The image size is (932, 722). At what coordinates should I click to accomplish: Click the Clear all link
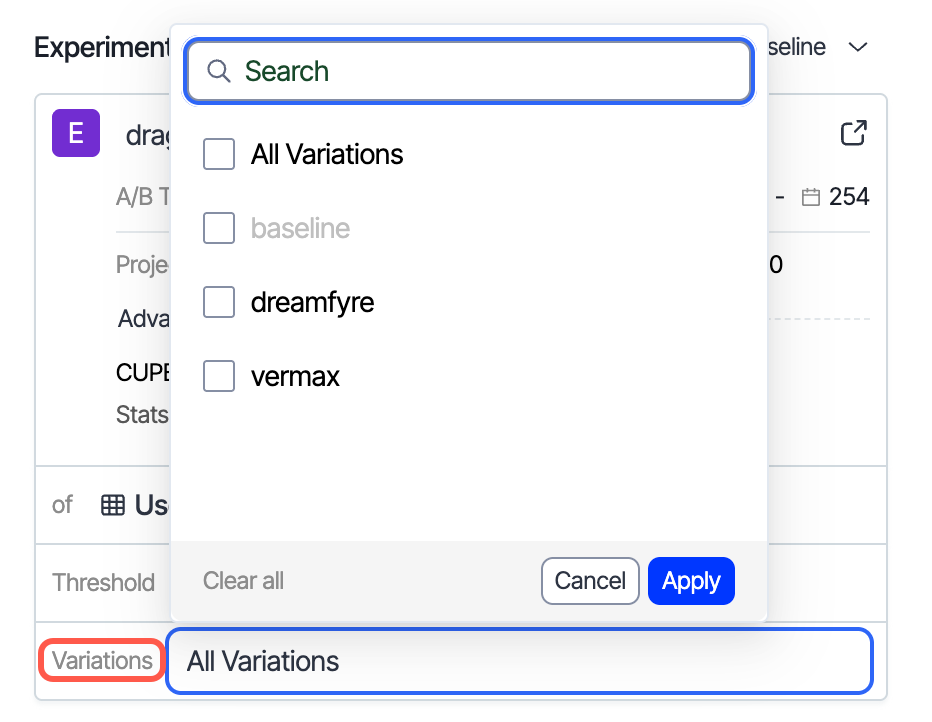243,581
